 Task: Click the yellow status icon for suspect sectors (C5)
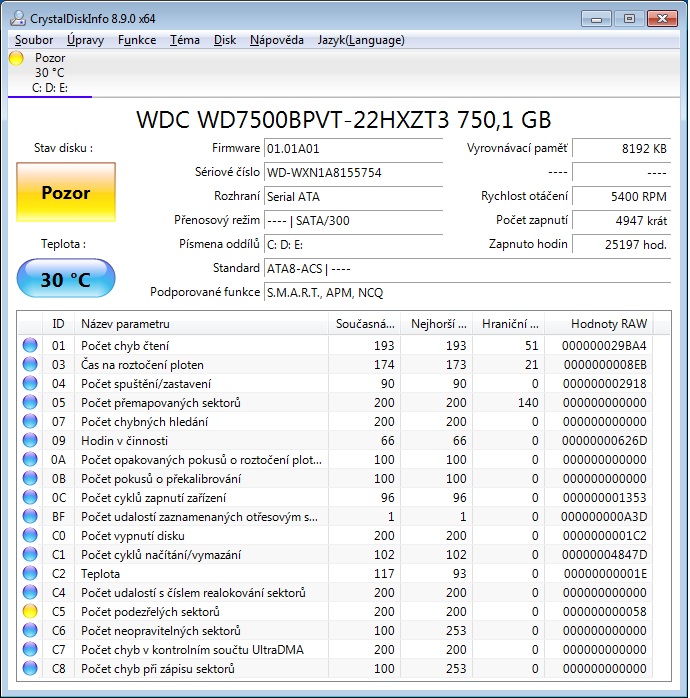(30, 612)
